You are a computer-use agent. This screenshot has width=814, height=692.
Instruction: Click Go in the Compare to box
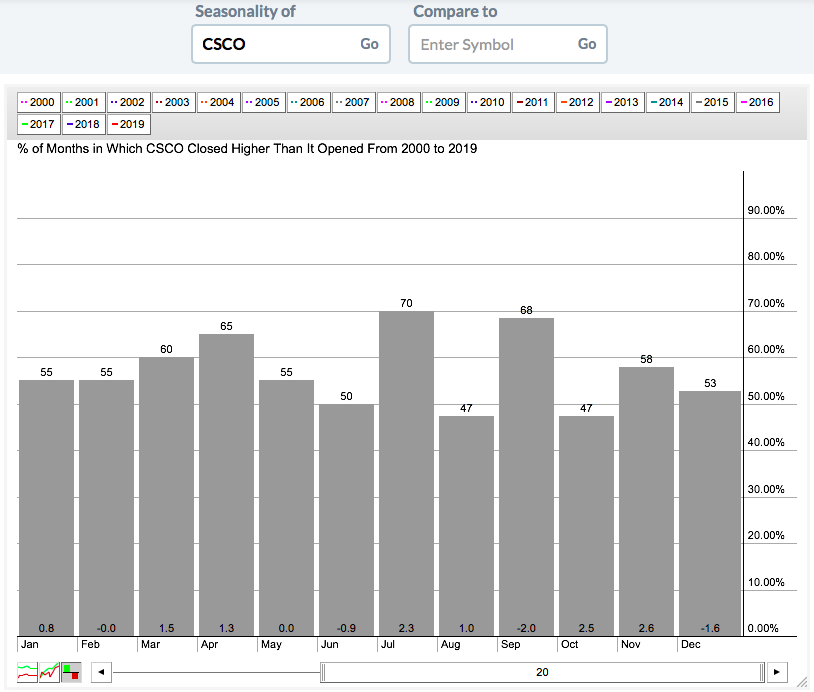click(x=587, y=44)
